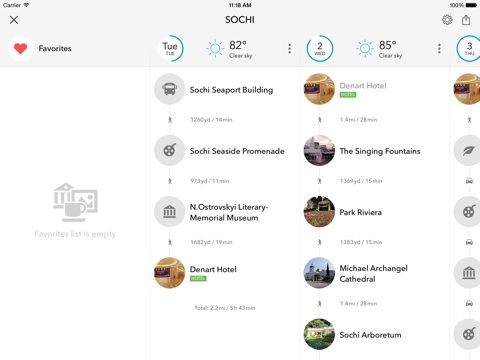Screen dimensions: 480x360
Task: Open trip settings gear icon
Action: coord(447,20)
